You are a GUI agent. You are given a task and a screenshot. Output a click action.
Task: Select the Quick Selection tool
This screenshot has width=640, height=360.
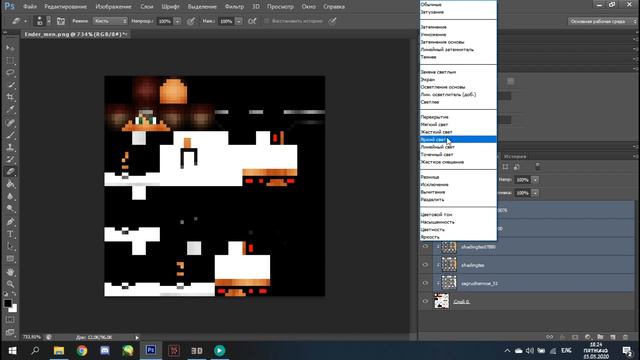[x=10, y=85]
